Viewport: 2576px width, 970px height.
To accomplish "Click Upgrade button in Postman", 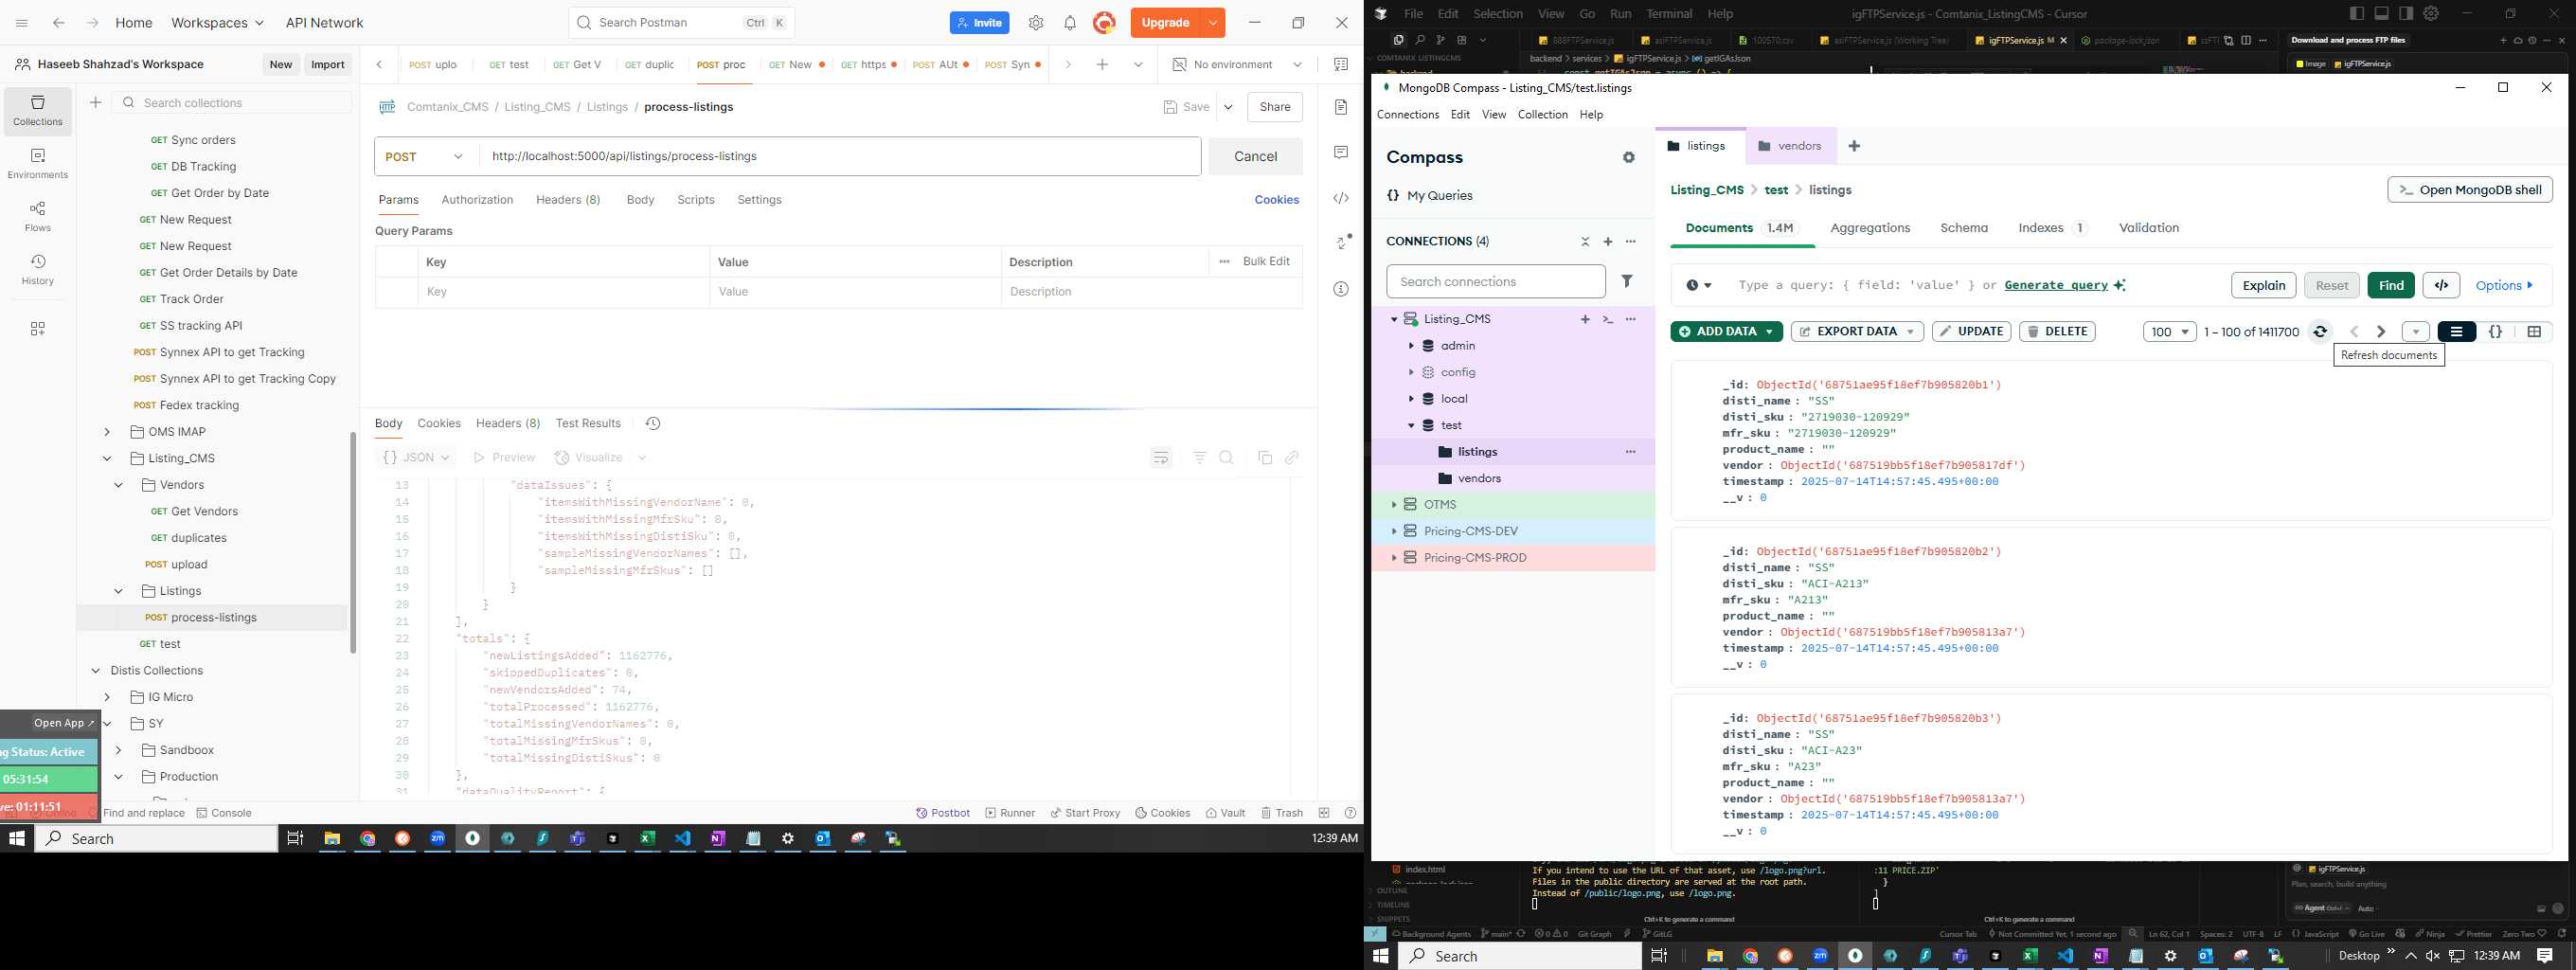I will [x=1165, y=23].
